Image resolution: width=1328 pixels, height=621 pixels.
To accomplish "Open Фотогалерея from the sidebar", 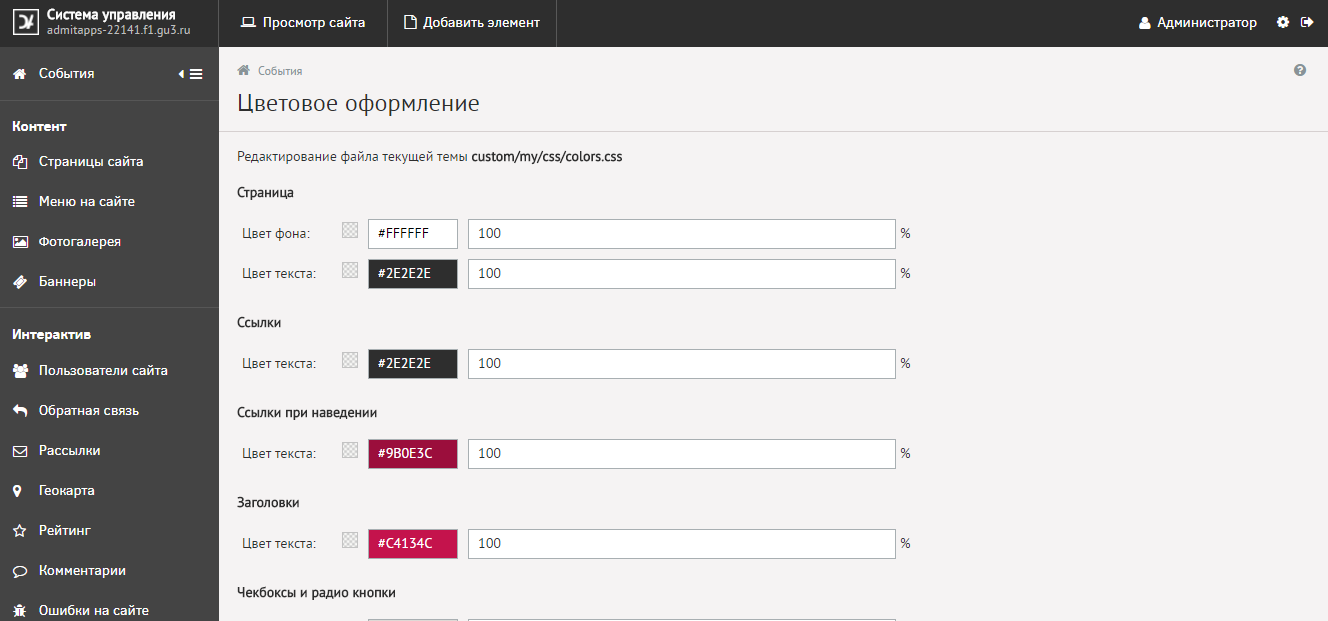I will 79,242.
